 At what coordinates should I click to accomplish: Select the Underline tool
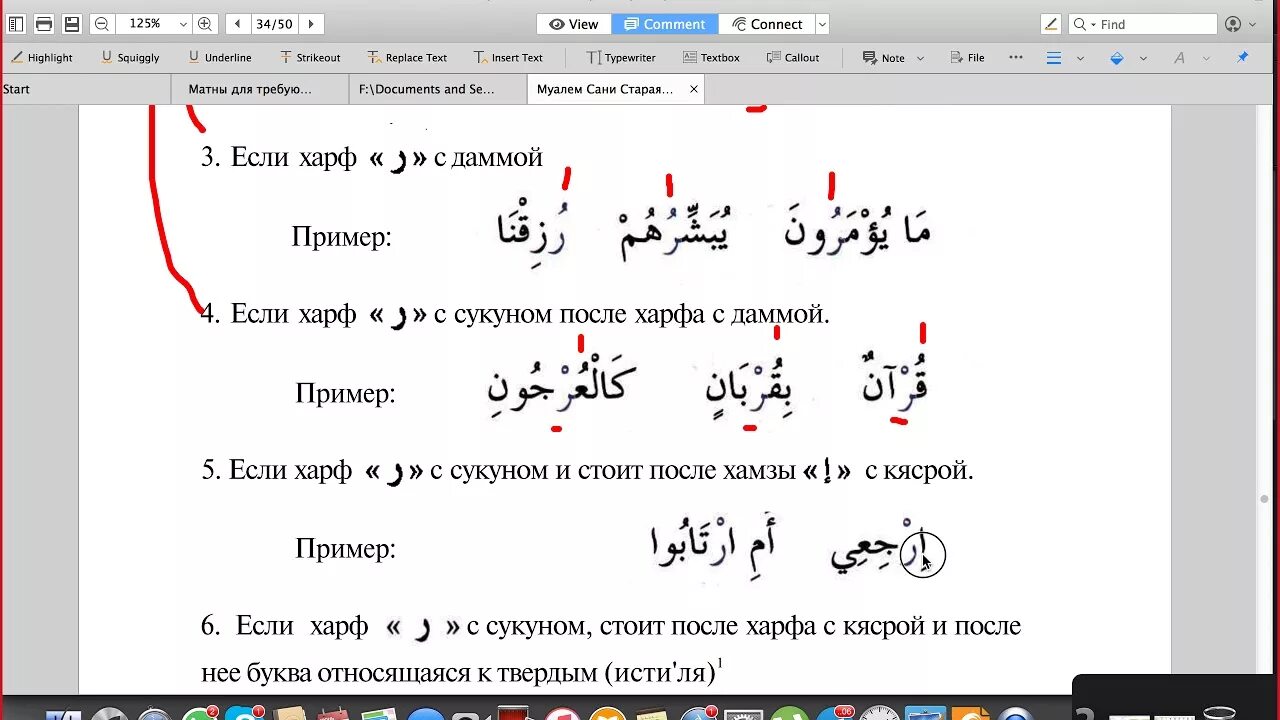tap(219, 58)
